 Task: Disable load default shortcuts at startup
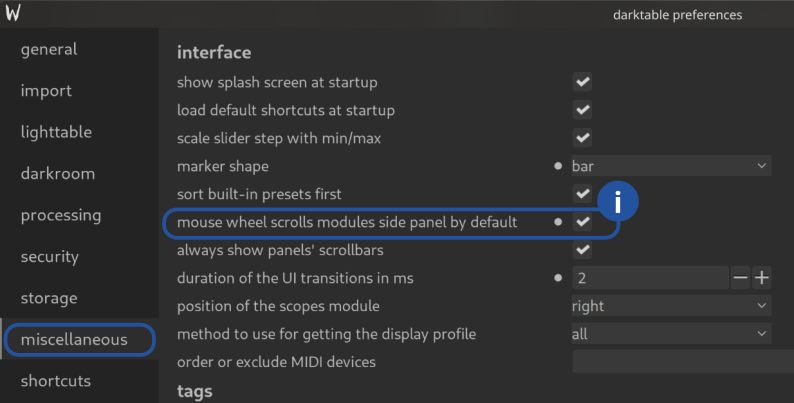click(x=583, y=110)
